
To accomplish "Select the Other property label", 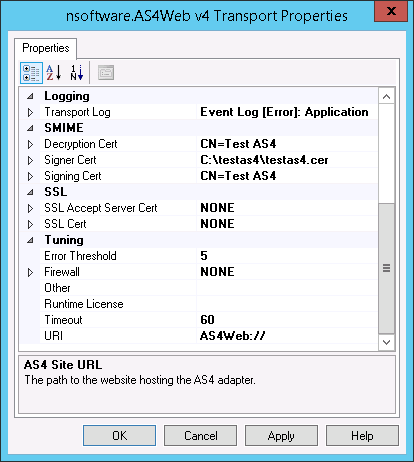I will [x=57, y=288].
